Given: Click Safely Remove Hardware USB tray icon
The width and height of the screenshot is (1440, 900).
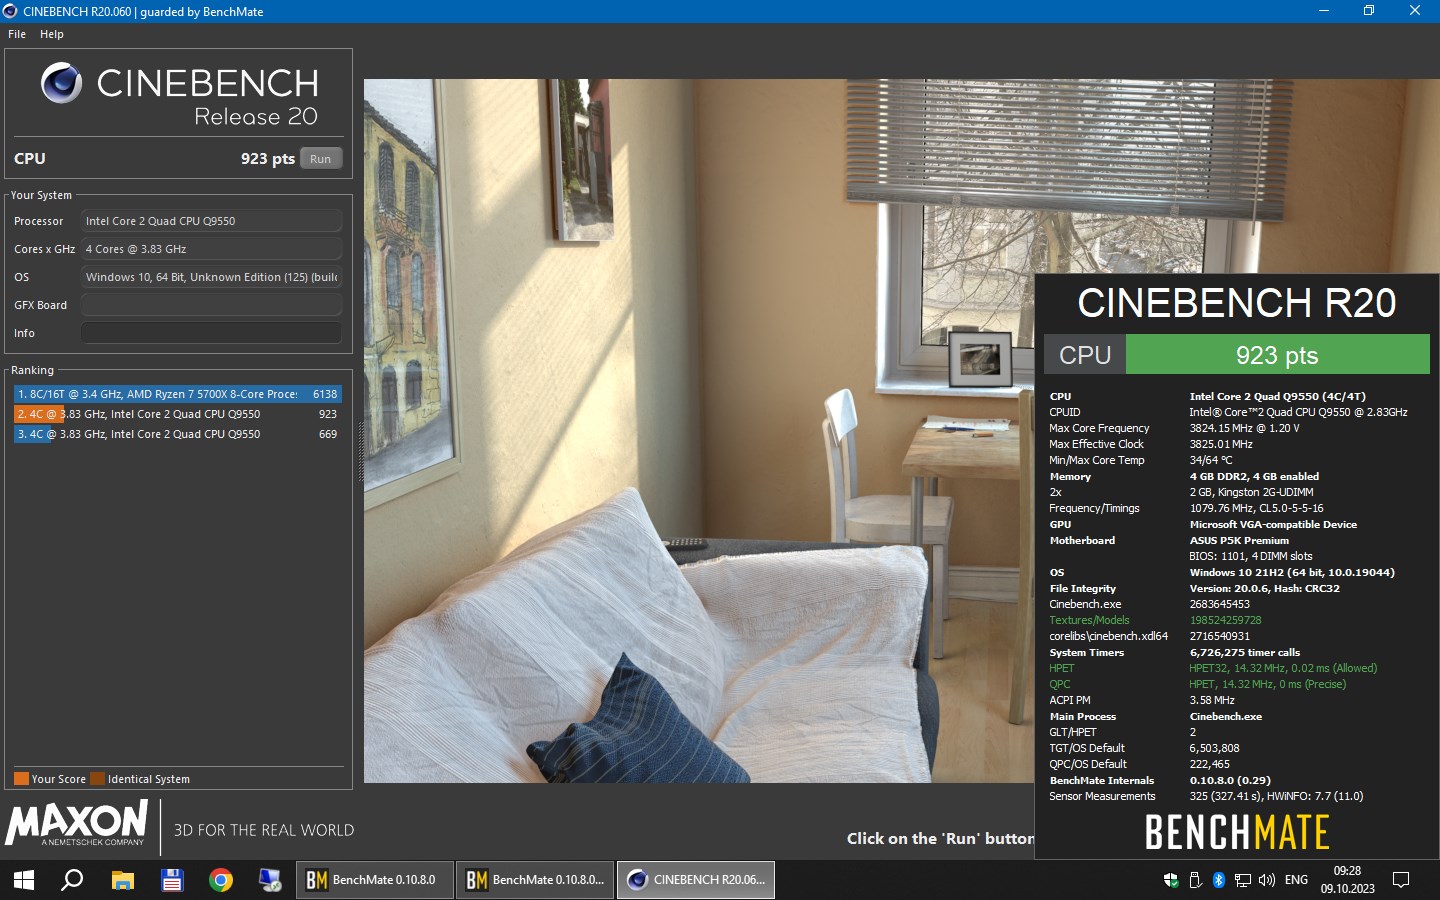Looking at the screenshot, I should [x=1195, y=880].
